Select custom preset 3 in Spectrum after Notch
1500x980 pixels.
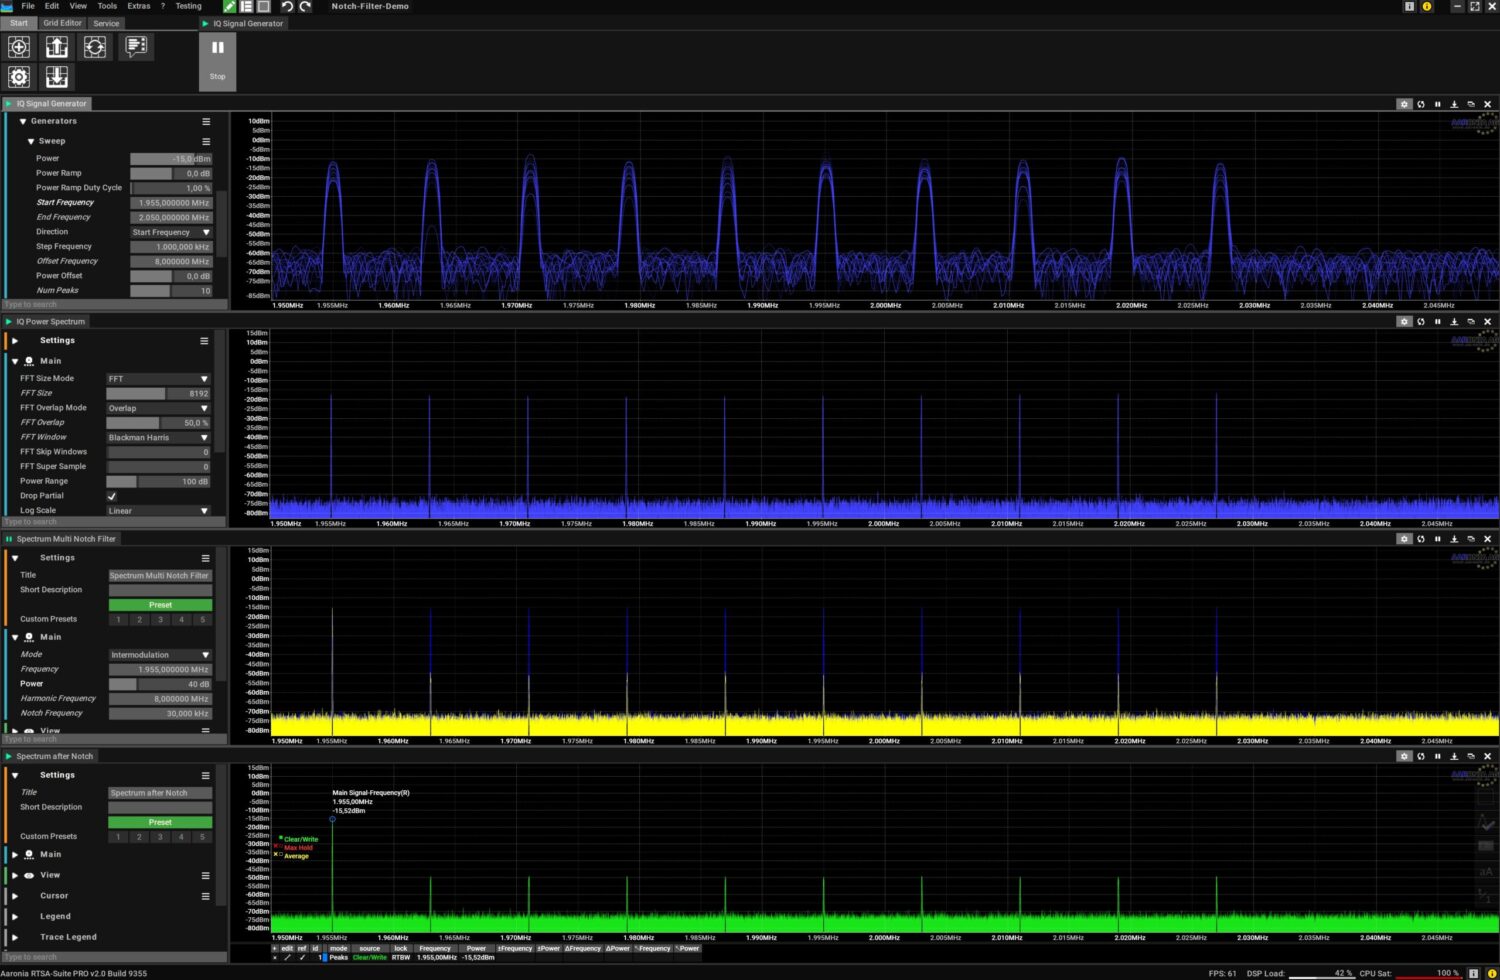(160, 837)
